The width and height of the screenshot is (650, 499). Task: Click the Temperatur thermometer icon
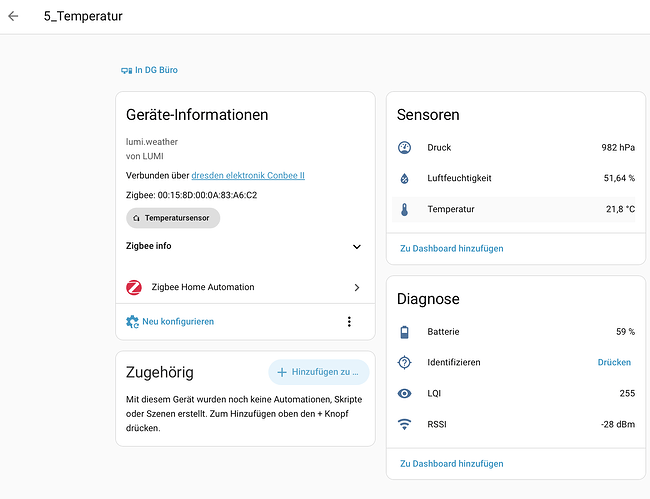point(405,209)
